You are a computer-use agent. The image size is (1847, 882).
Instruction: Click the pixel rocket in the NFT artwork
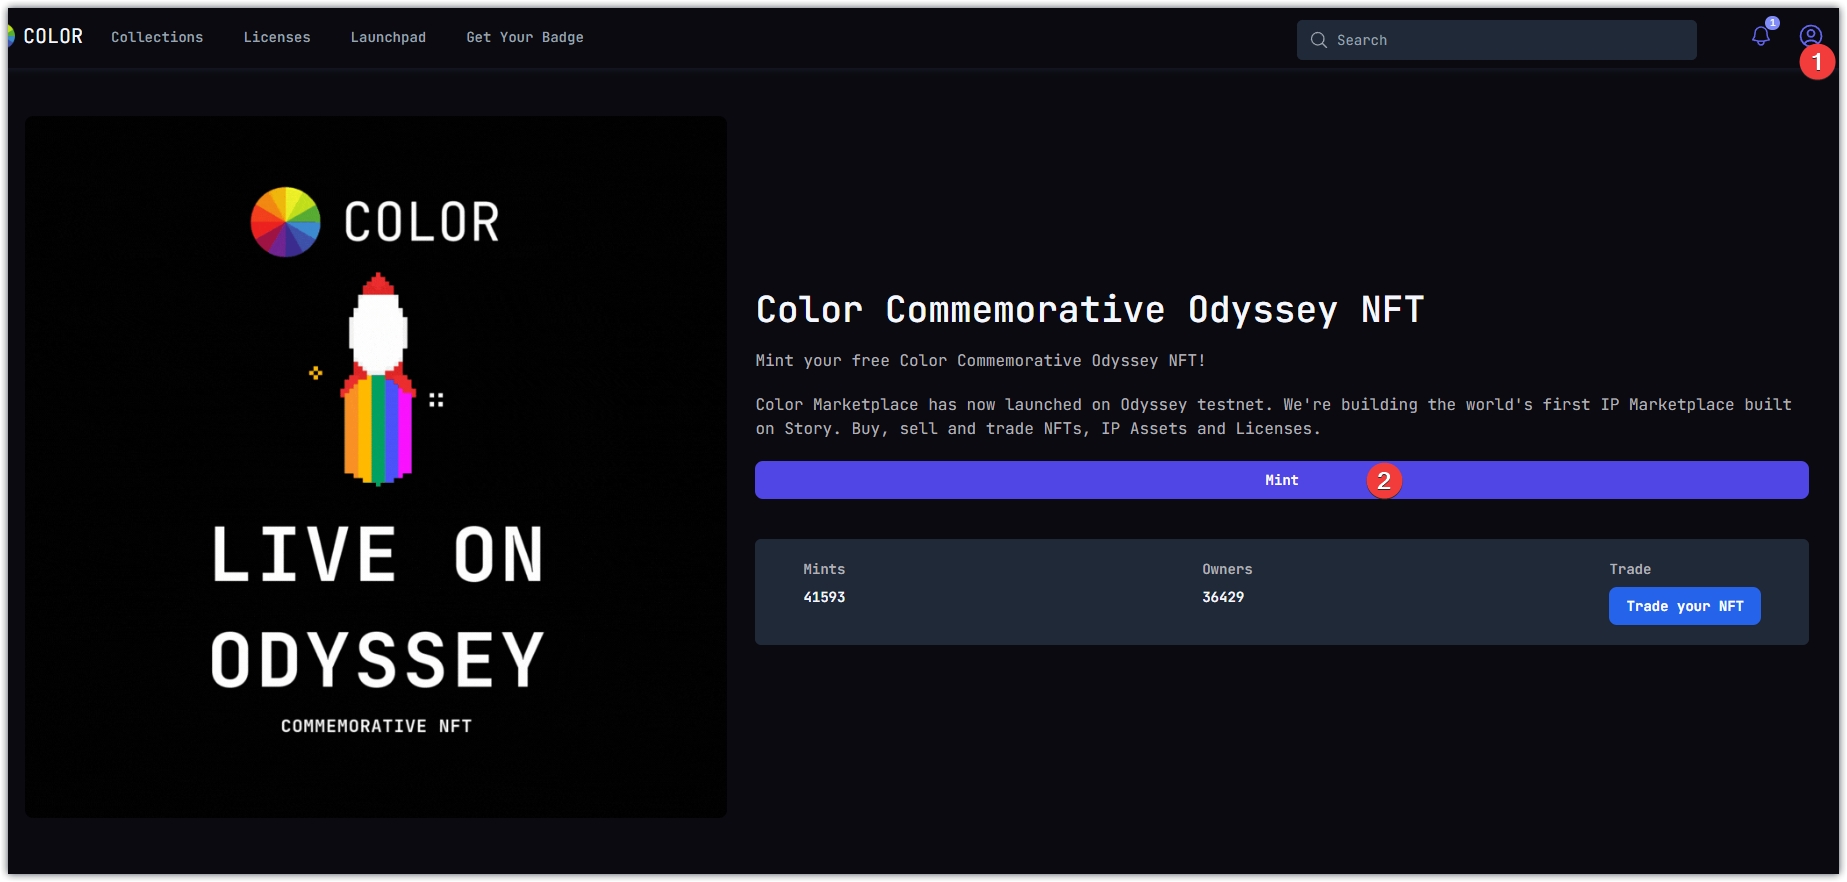click(378, 380)
